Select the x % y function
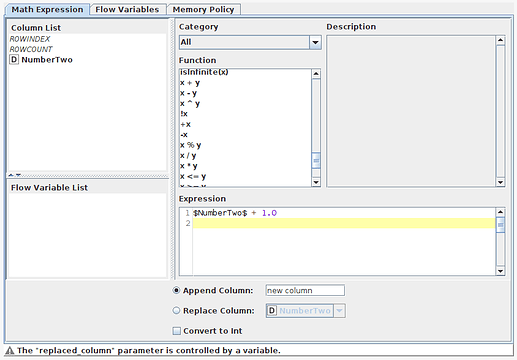517x360 pixels. (x=190, y=145)
